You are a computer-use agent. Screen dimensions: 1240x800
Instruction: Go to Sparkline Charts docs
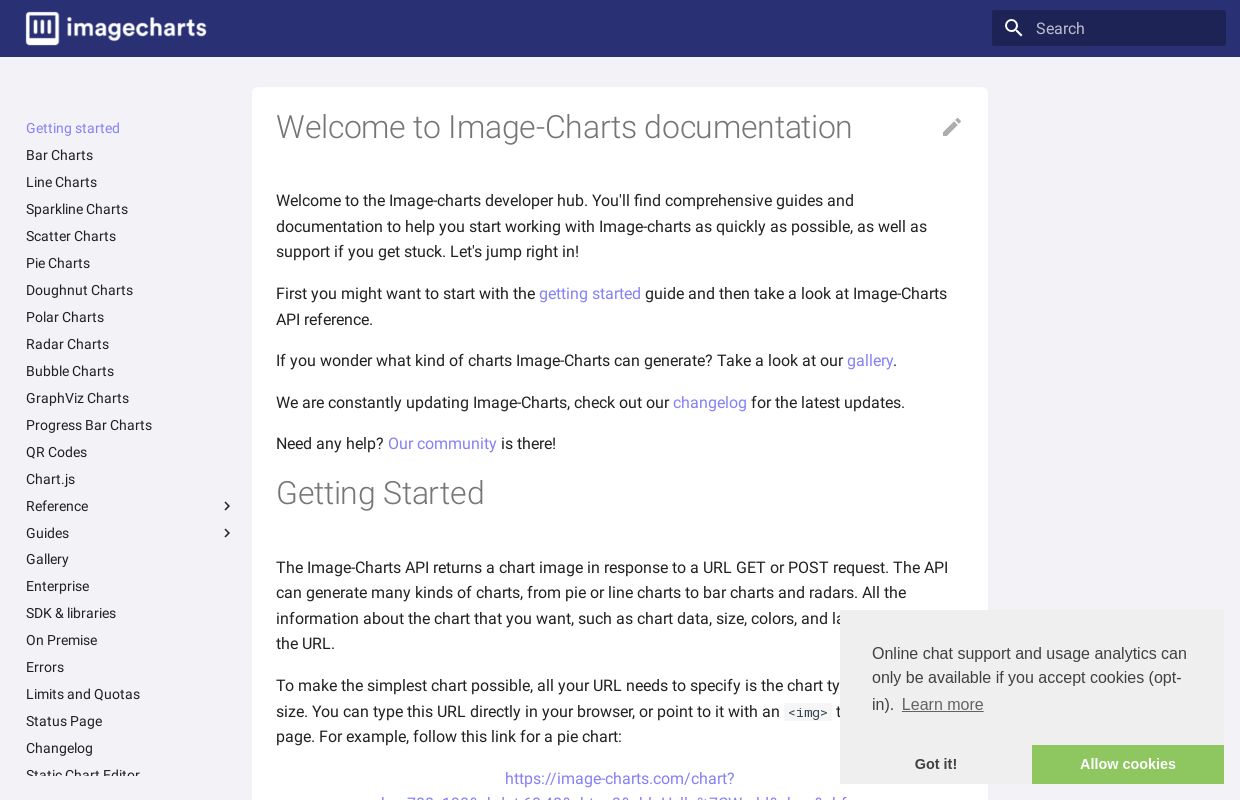(x=77, y=209)
